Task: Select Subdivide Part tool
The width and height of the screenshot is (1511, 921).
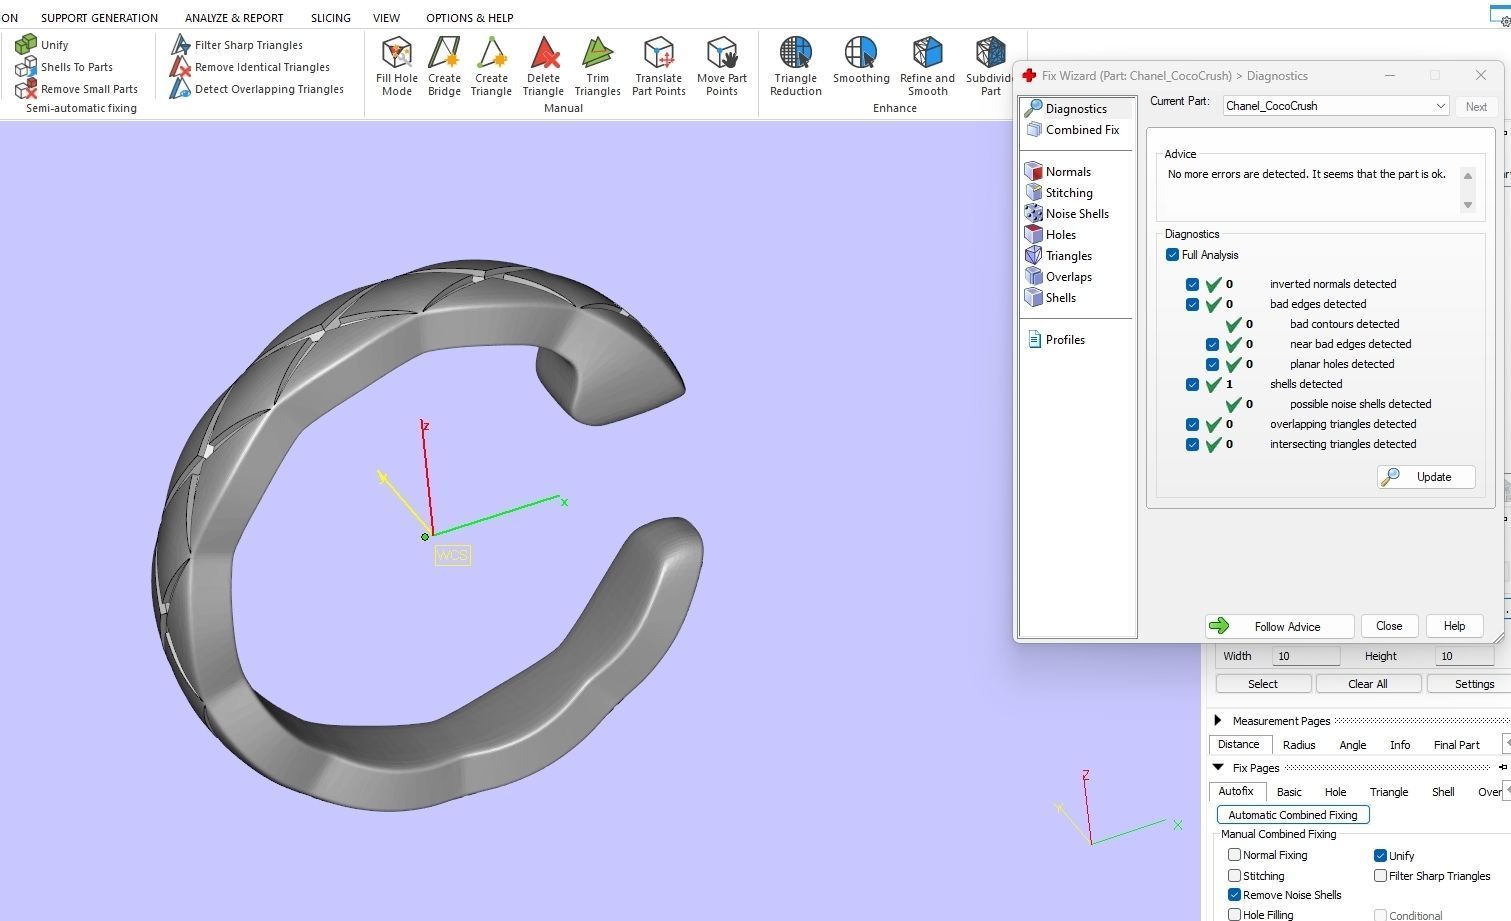Action: coord(990,66)
